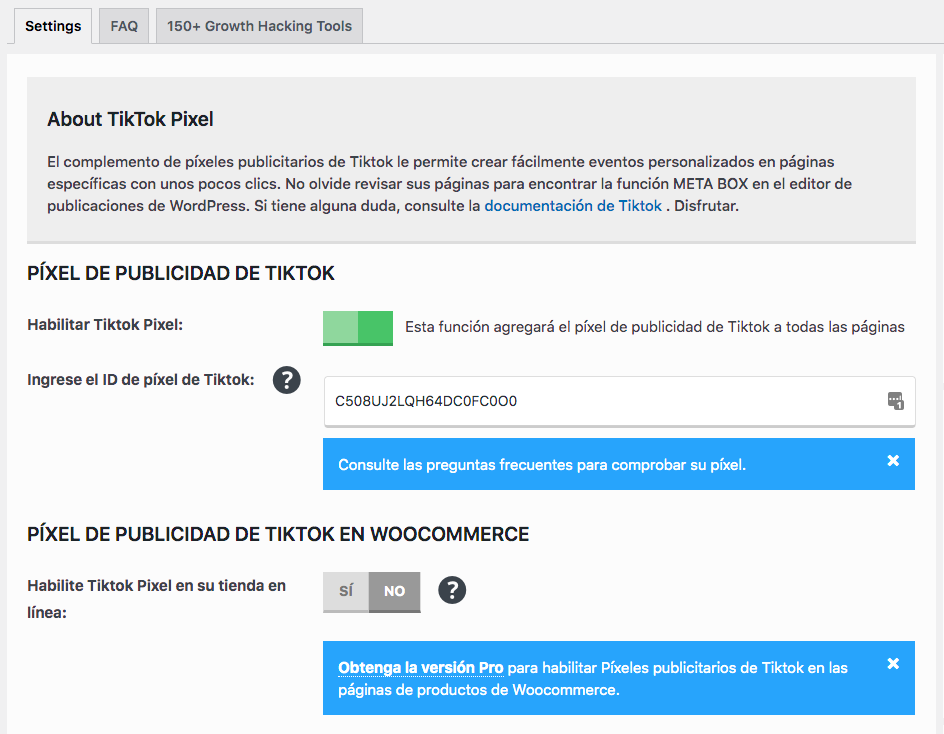Click the Ingrese el ID de píxel label
The height and width of the screenshot is (734, 944).
coord(141,380)
